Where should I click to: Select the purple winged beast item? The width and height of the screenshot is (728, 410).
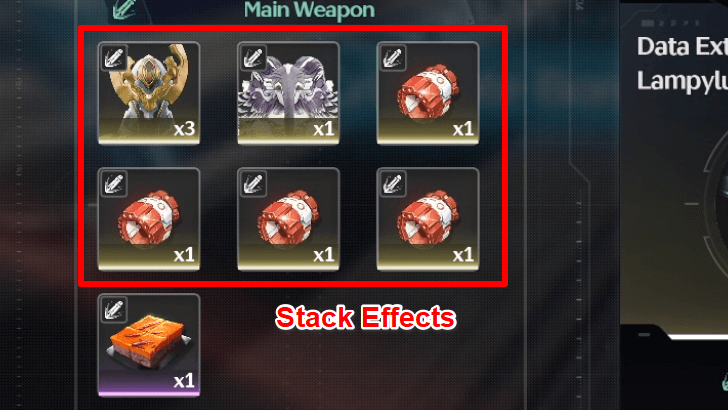[288, 93]
